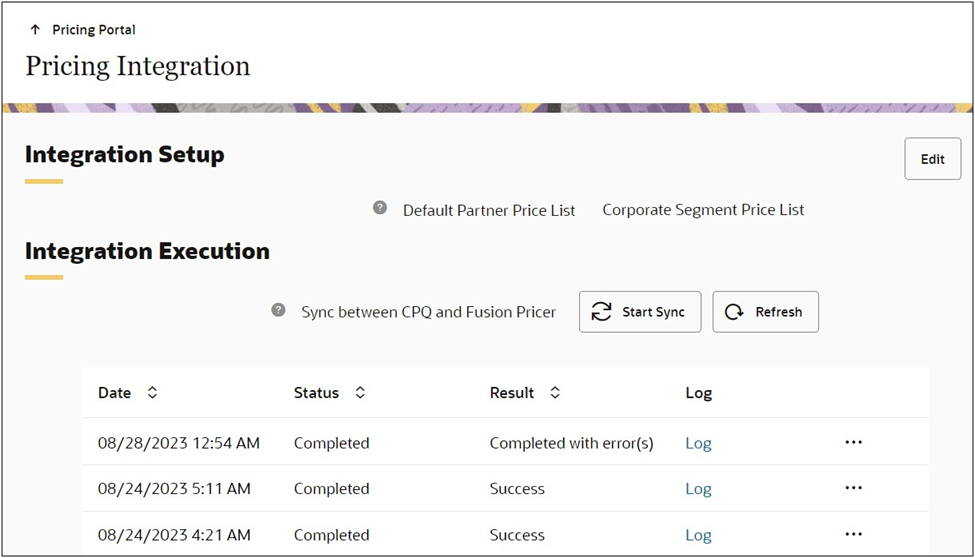Refresh the integration execution list
This screenshot has width=975, height=558.
[x=765, y=312]
